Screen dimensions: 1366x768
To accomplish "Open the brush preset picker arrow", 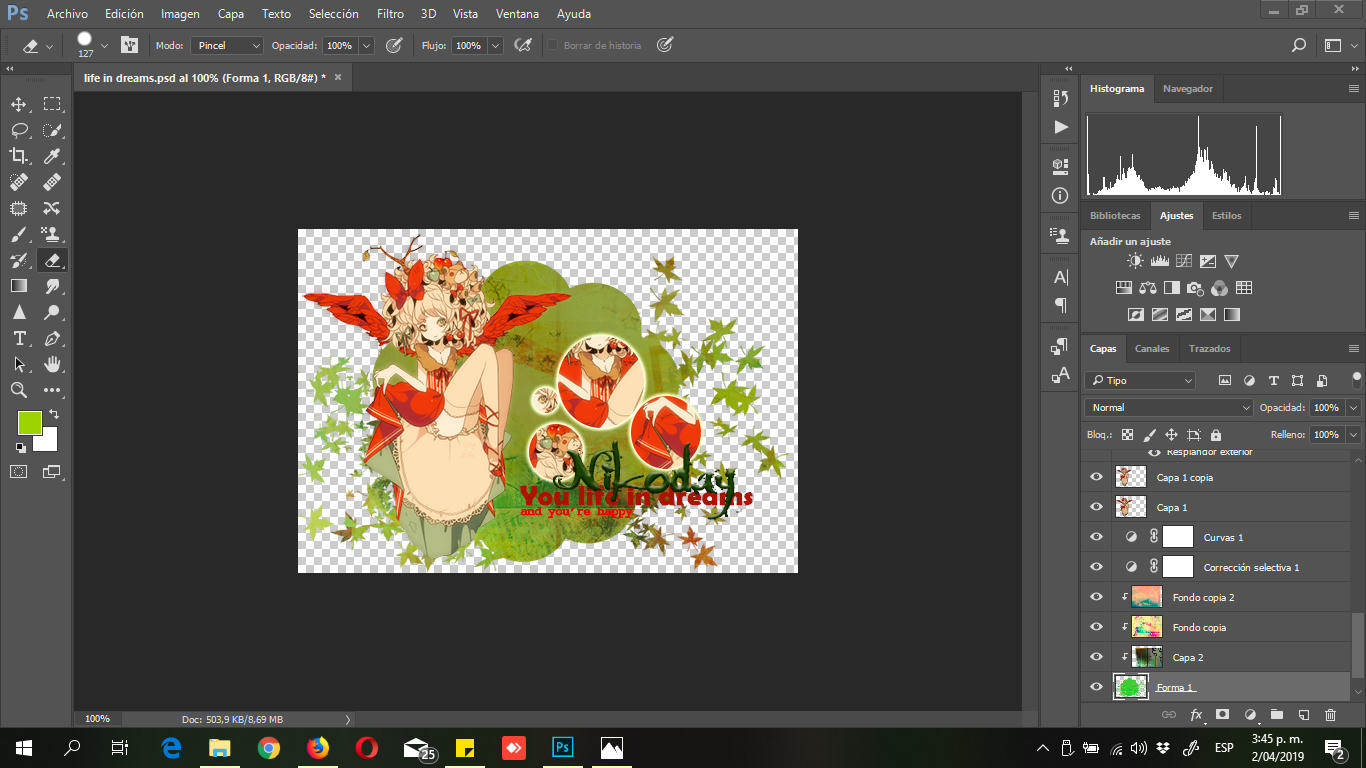I will 104,45.
